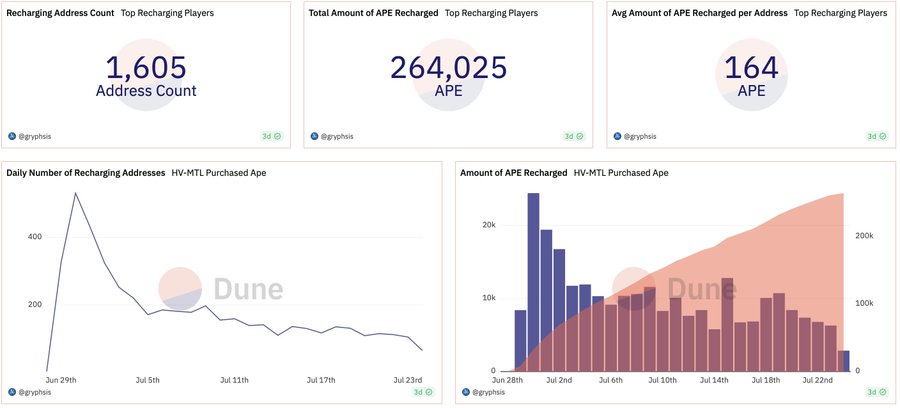900x408 pixels.
Task: Click the Address Count label under 1,605
Action: [x=146, y=91]
